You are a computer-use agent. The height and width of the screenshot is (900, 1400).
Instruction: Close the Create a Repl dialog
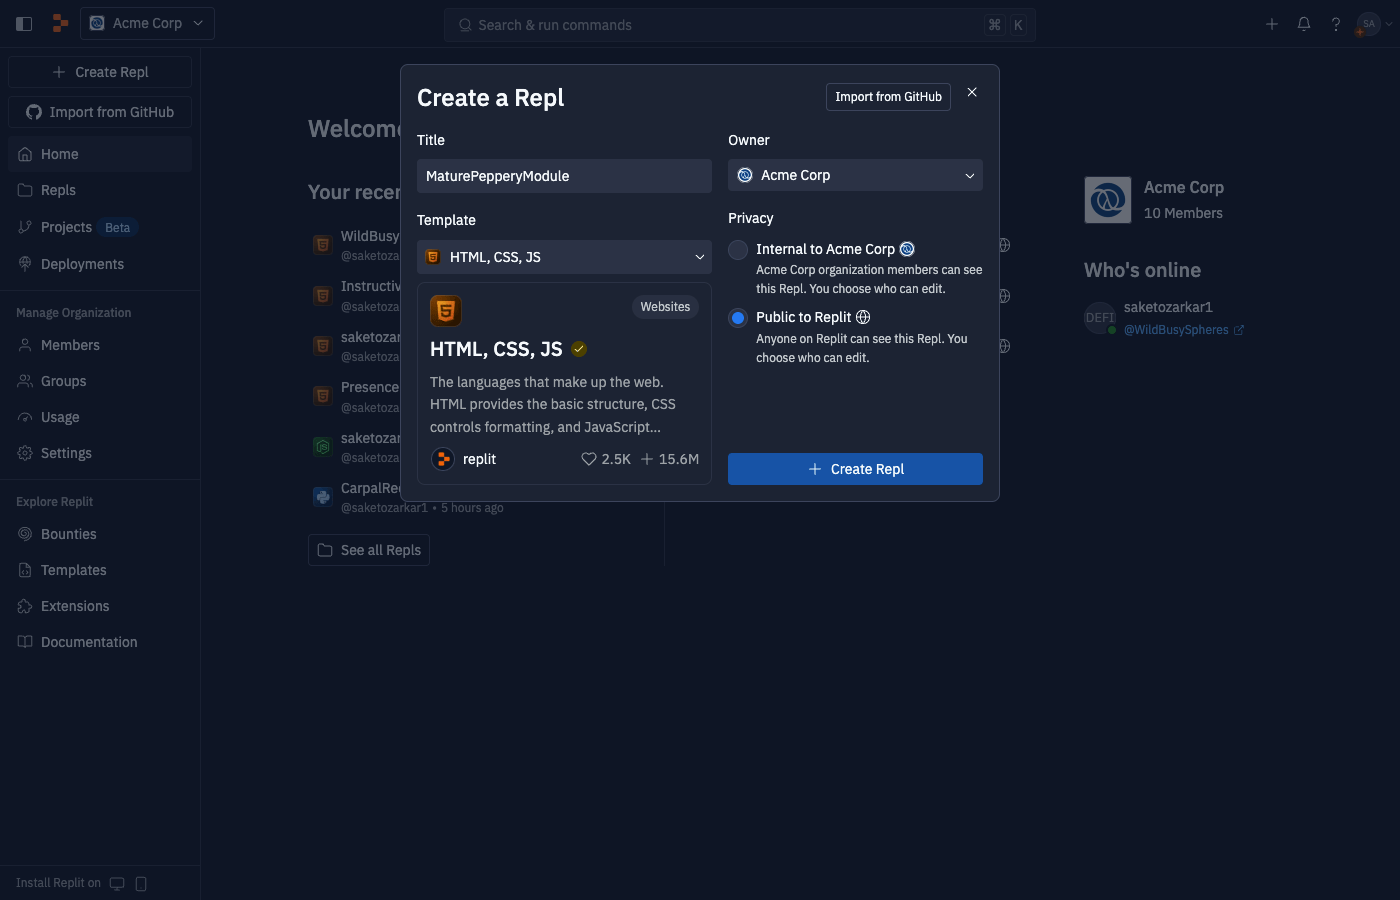coord(972,92)
